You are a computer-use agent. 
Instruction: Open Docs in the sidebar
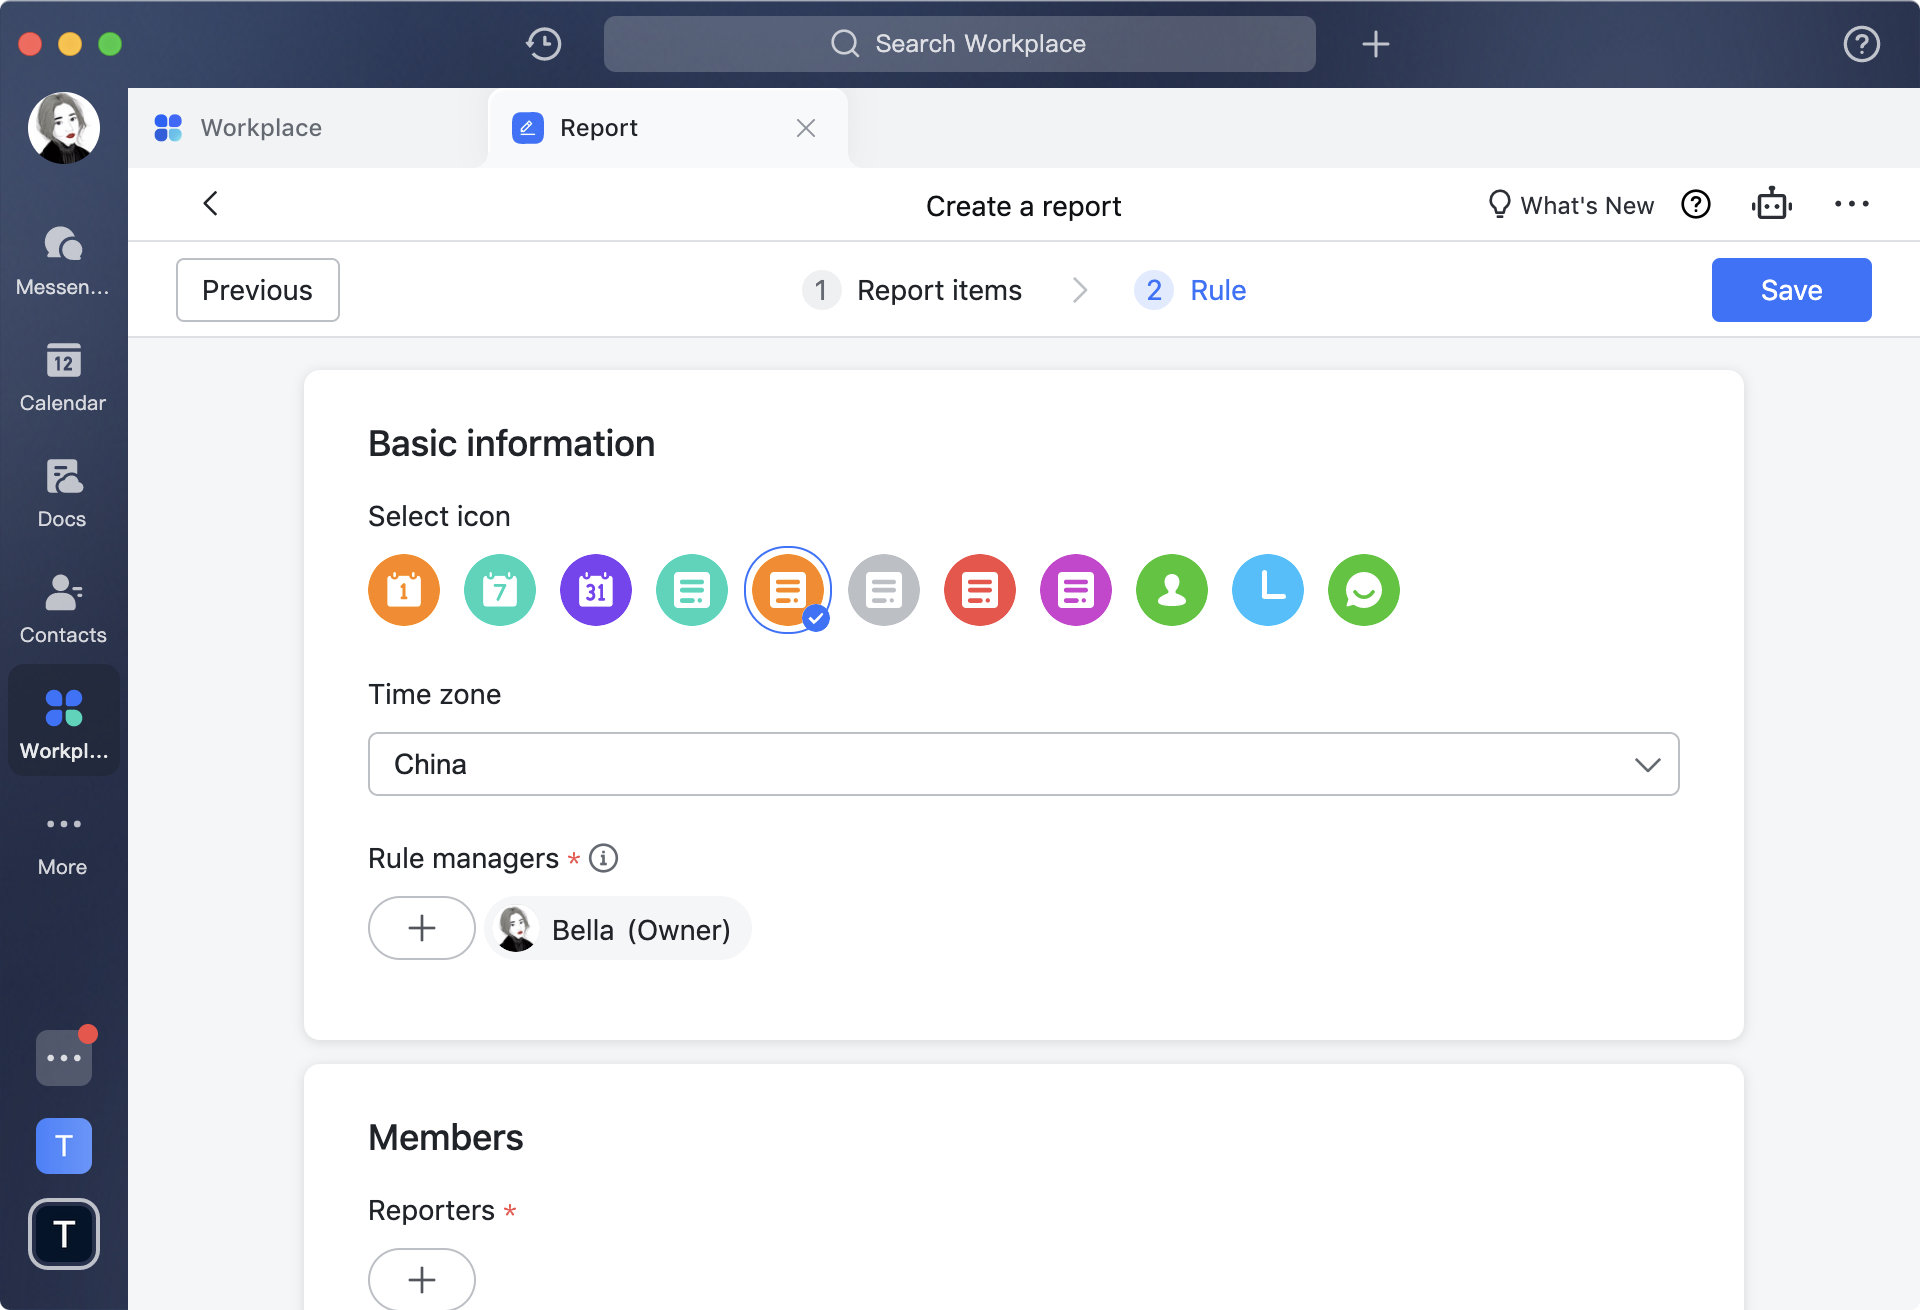point(63,493)
